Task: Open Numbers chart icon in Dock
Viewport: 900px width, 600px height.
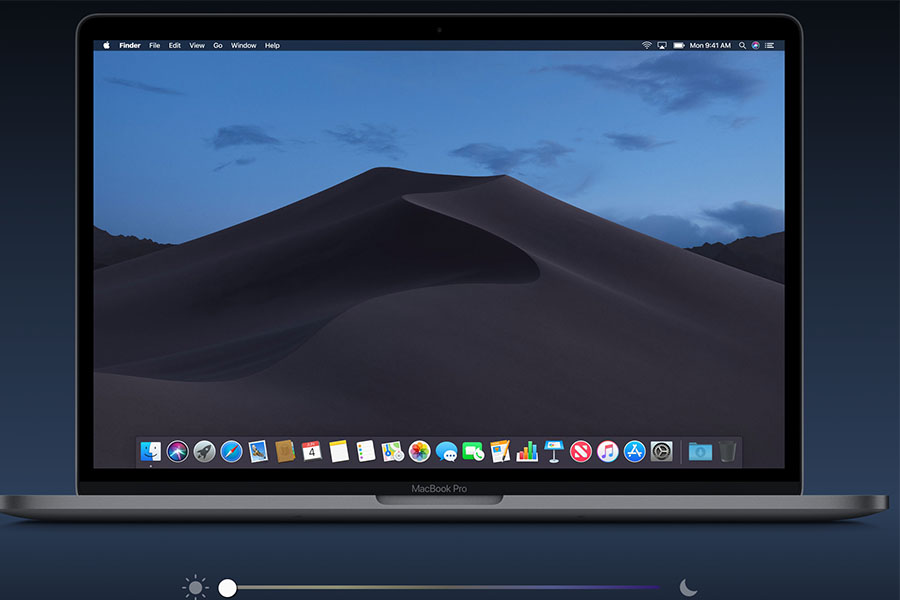Action: click(x=527, y=451)
